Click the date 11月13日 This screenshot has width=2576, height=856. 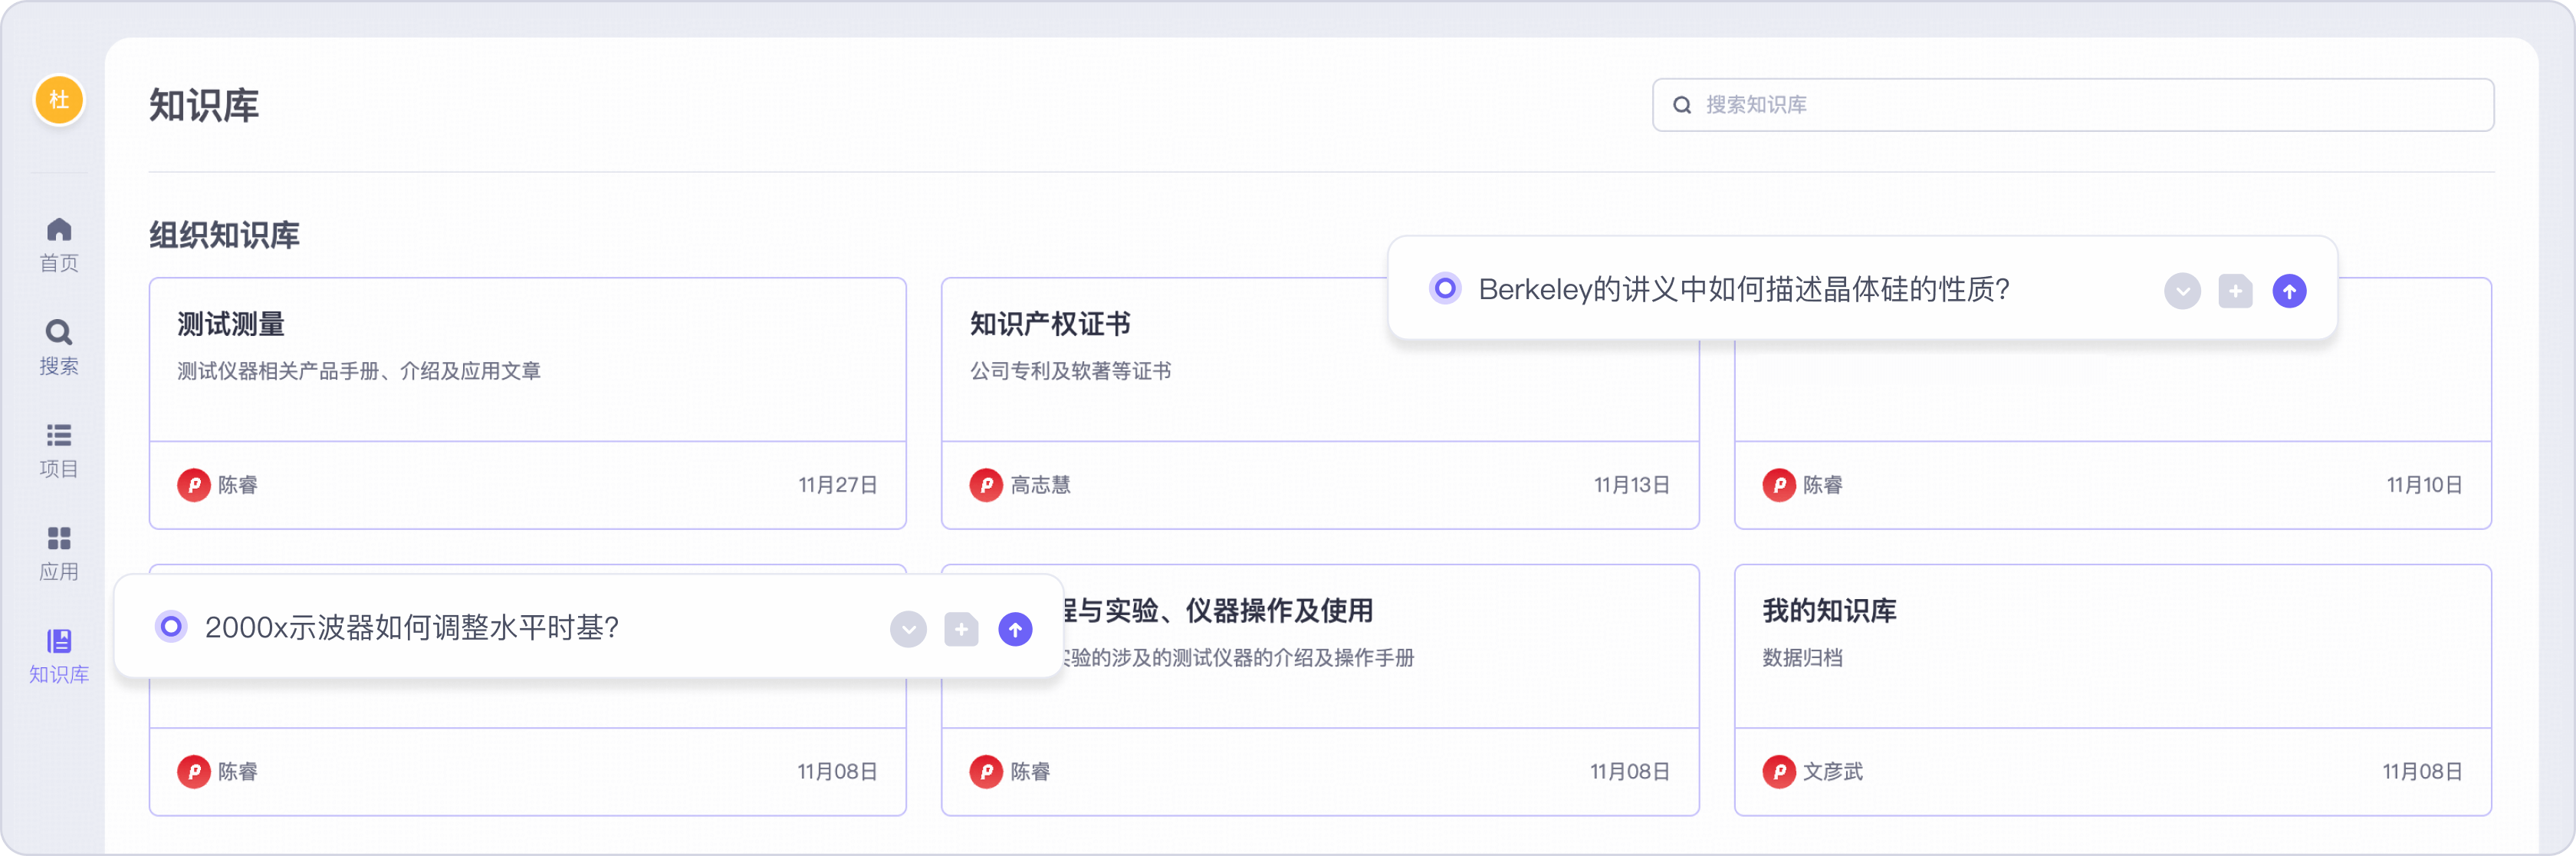click(1632, 485)
